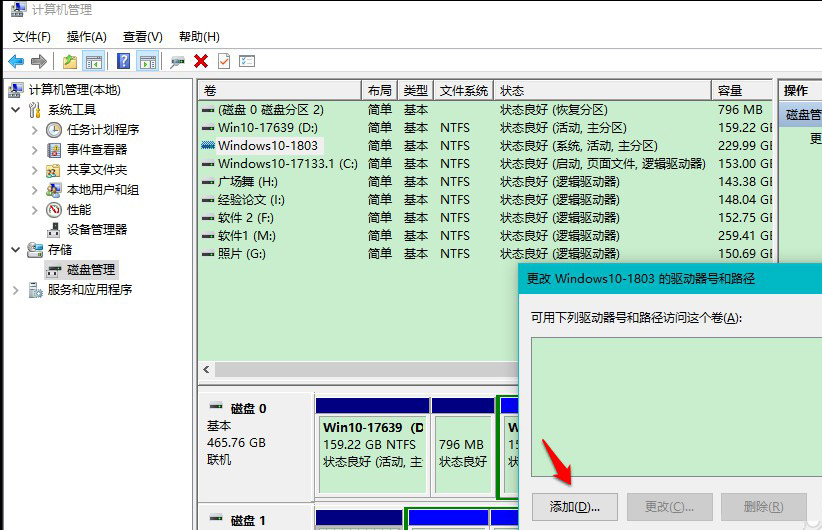Open the 操作(A) menu
Image resolution: width=822 pixels, height=530 pixels.
pyautogui.click(x=86, y=36)
